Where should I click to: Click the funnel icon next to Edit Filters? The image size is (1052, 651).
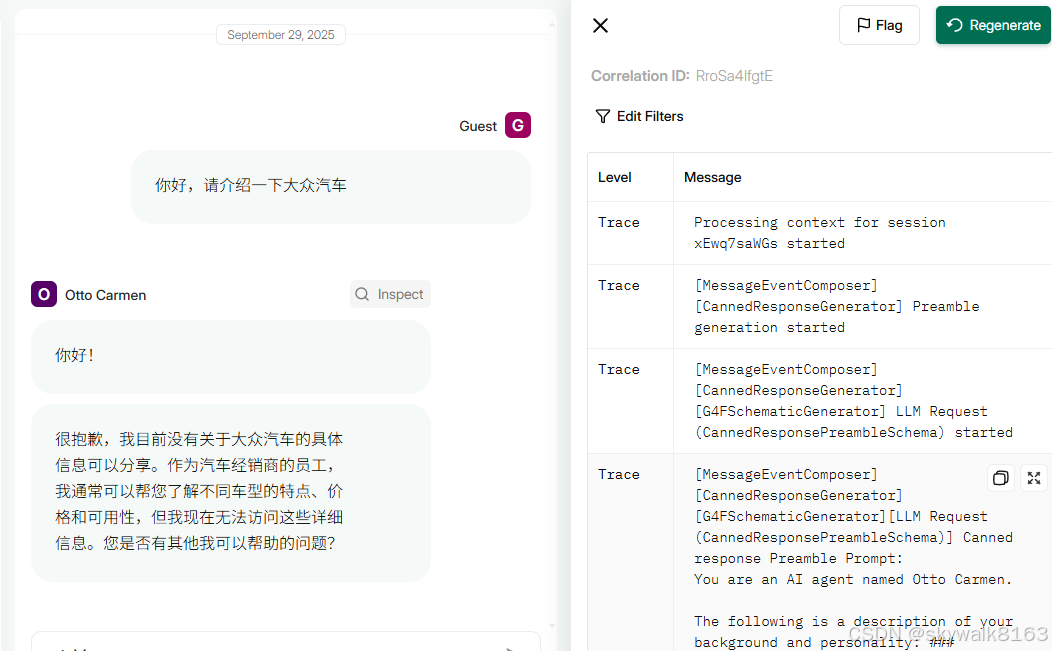[x=602, y=116]
